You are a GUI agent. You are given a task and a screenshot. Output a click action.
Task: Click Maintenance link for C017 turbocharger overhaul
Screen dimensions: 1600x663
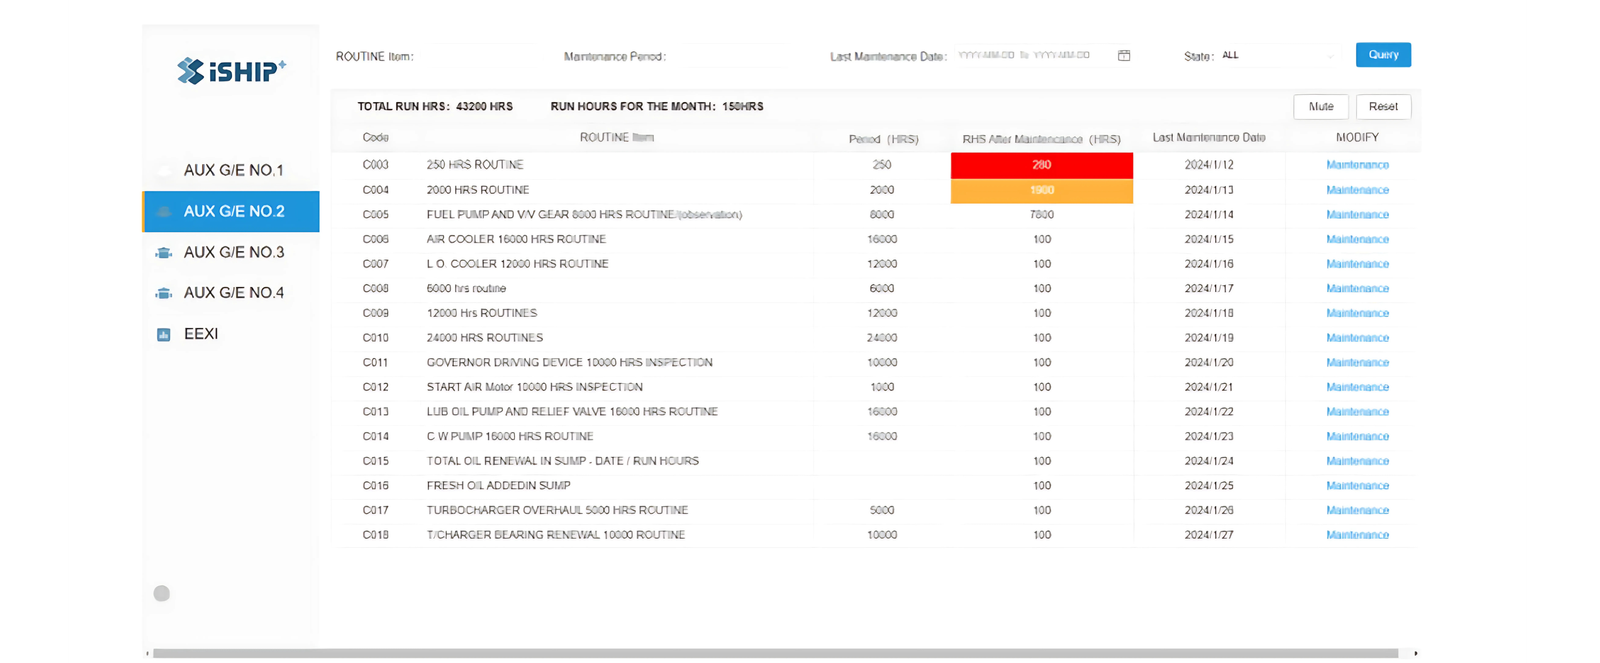[x=1357, y=510]
